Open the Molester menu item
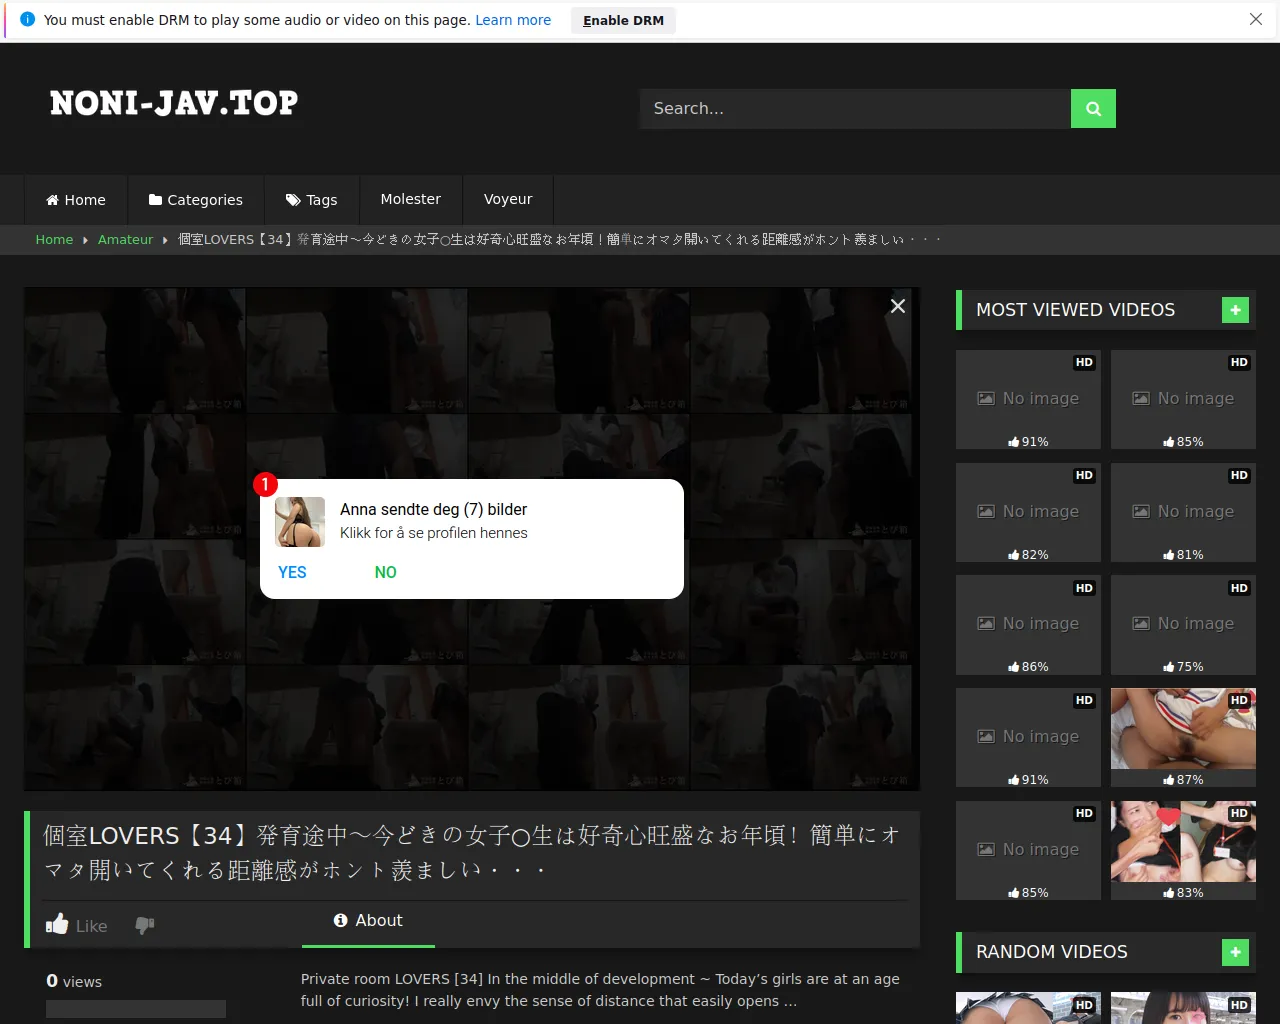 pos(410,199)
